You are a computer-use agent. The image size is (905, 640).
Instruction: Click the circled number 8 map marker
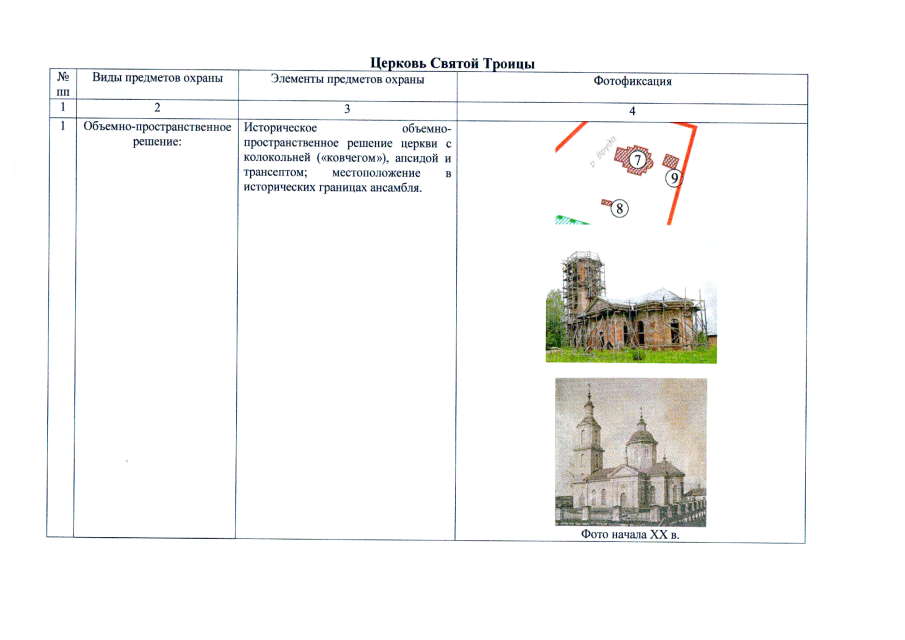[620, 209]
